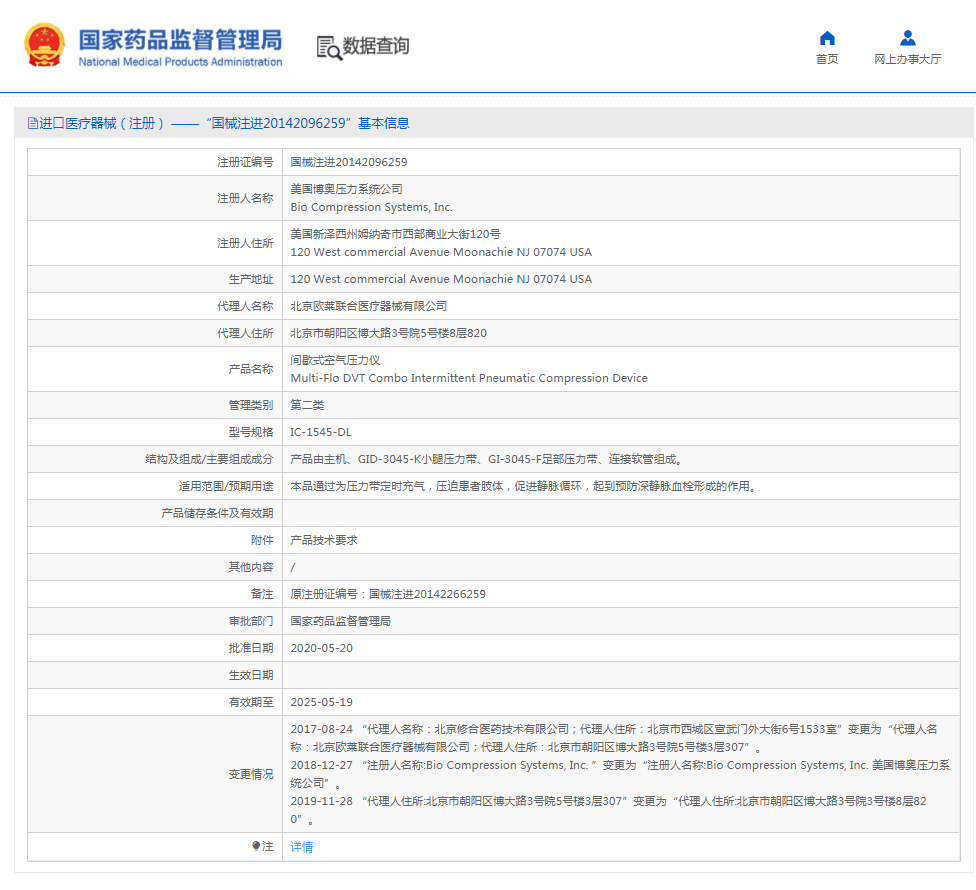Click the national emblem logo
The image size is (976, 890).
pyautogui.click(x=44, y=45)
